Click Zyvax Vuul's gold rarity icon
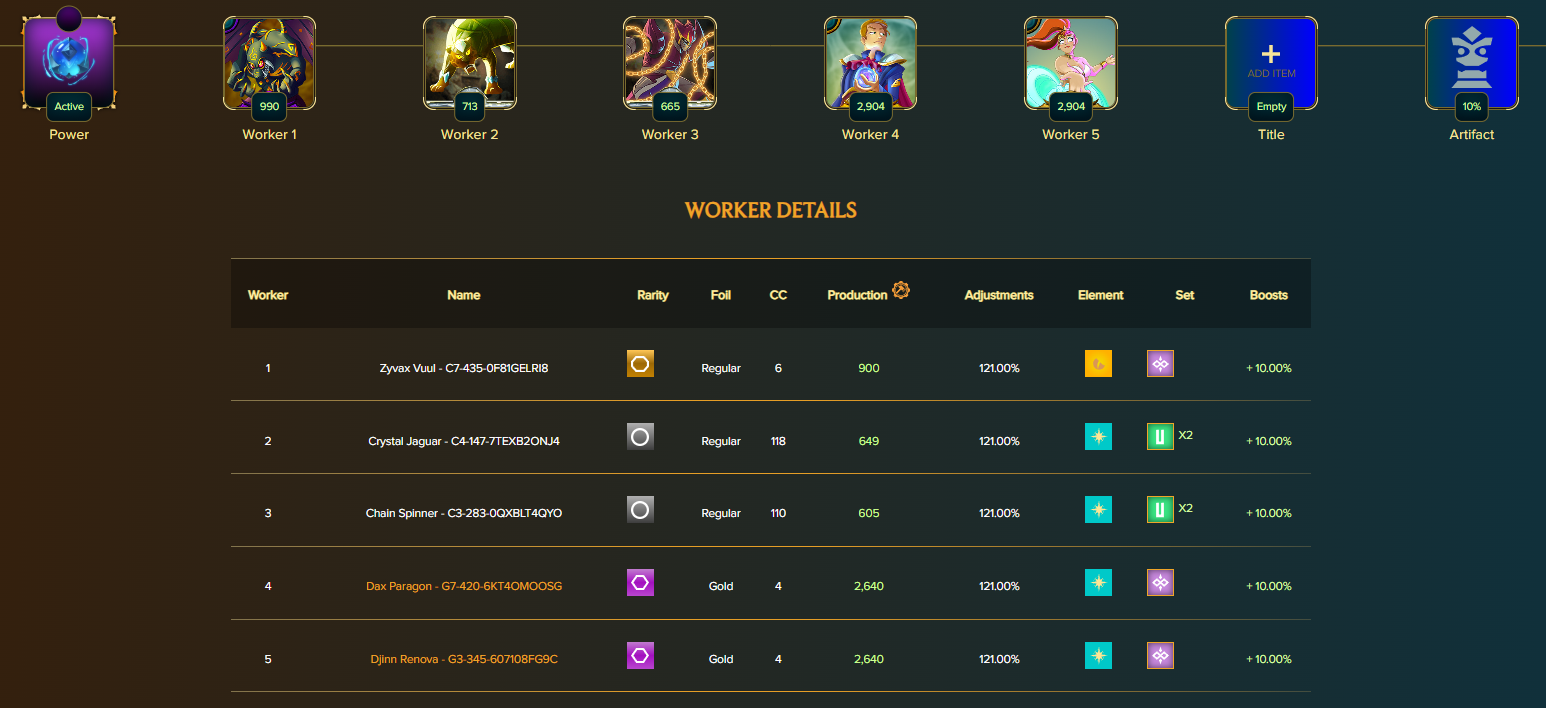The width and height of the screenshot is (1546, 708). point(640,364)
